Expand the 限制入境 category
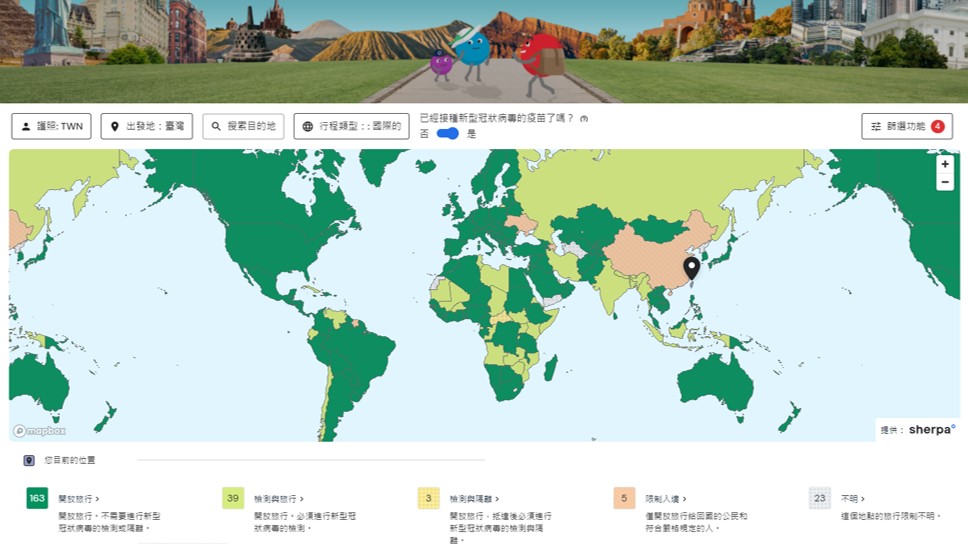 (666, 498)
